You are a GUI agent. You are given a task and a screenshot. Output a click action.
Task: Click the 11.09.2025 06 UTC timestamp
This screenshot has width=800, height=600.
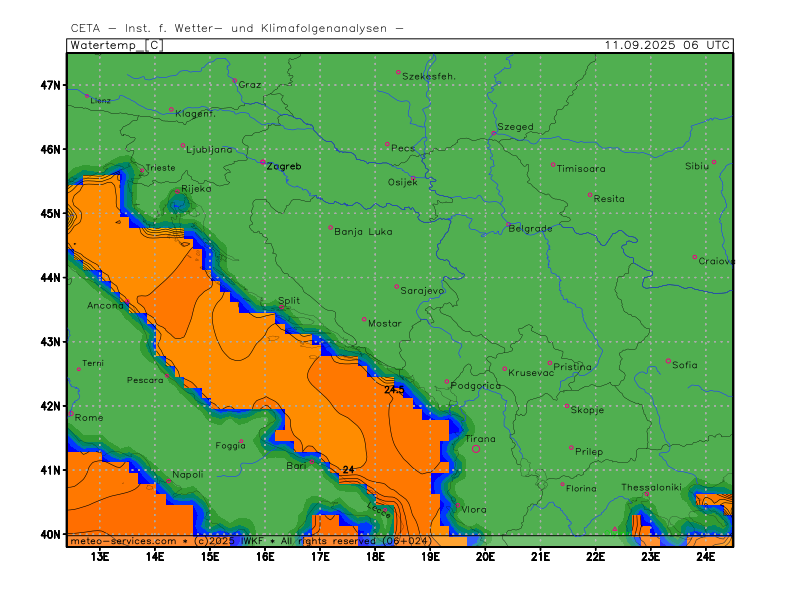coord(667,45)
